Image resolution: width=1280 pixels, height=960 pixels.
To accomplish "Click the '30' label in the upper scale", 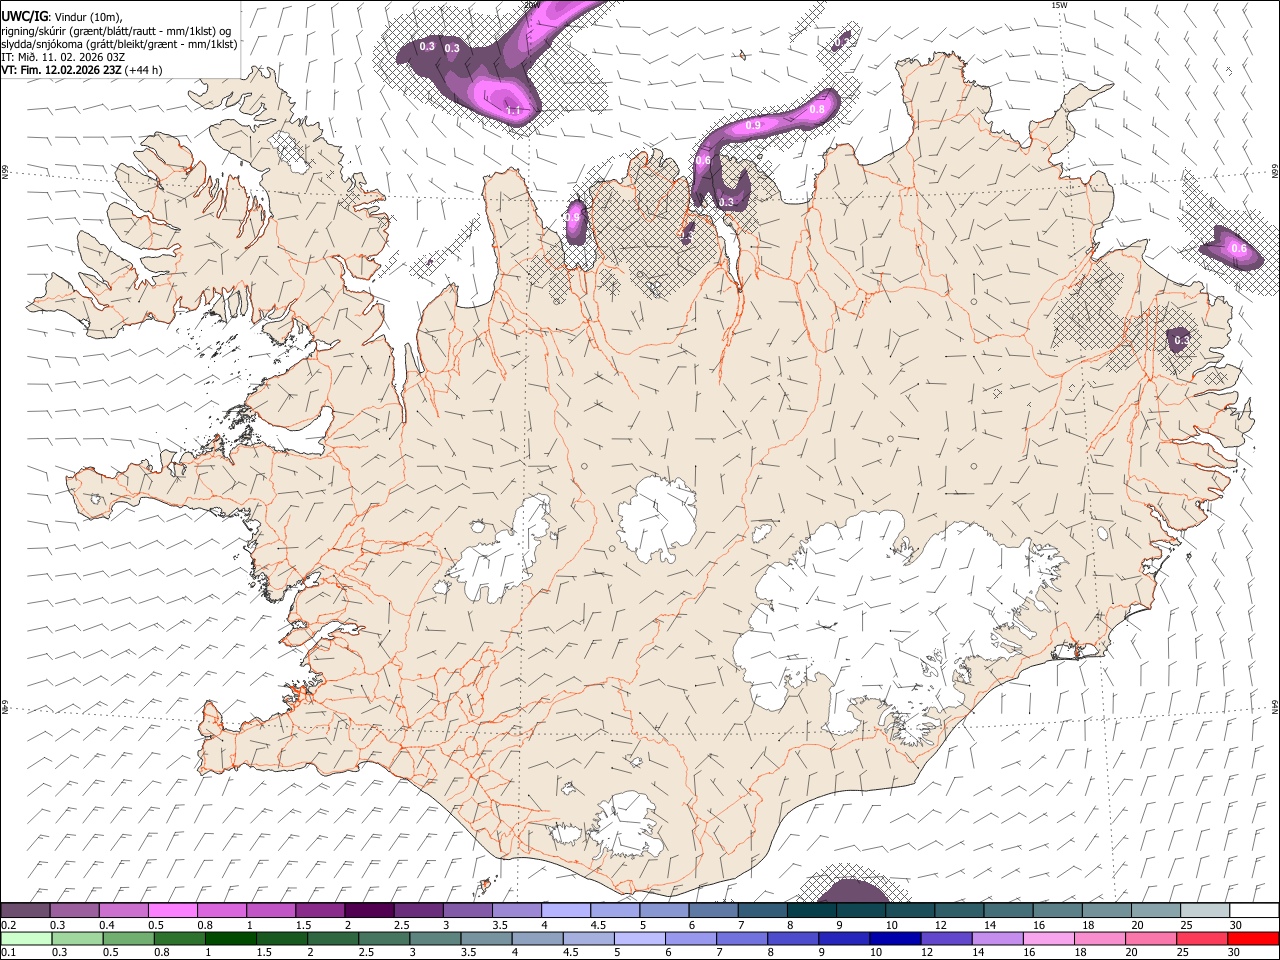I will 1236,925.
